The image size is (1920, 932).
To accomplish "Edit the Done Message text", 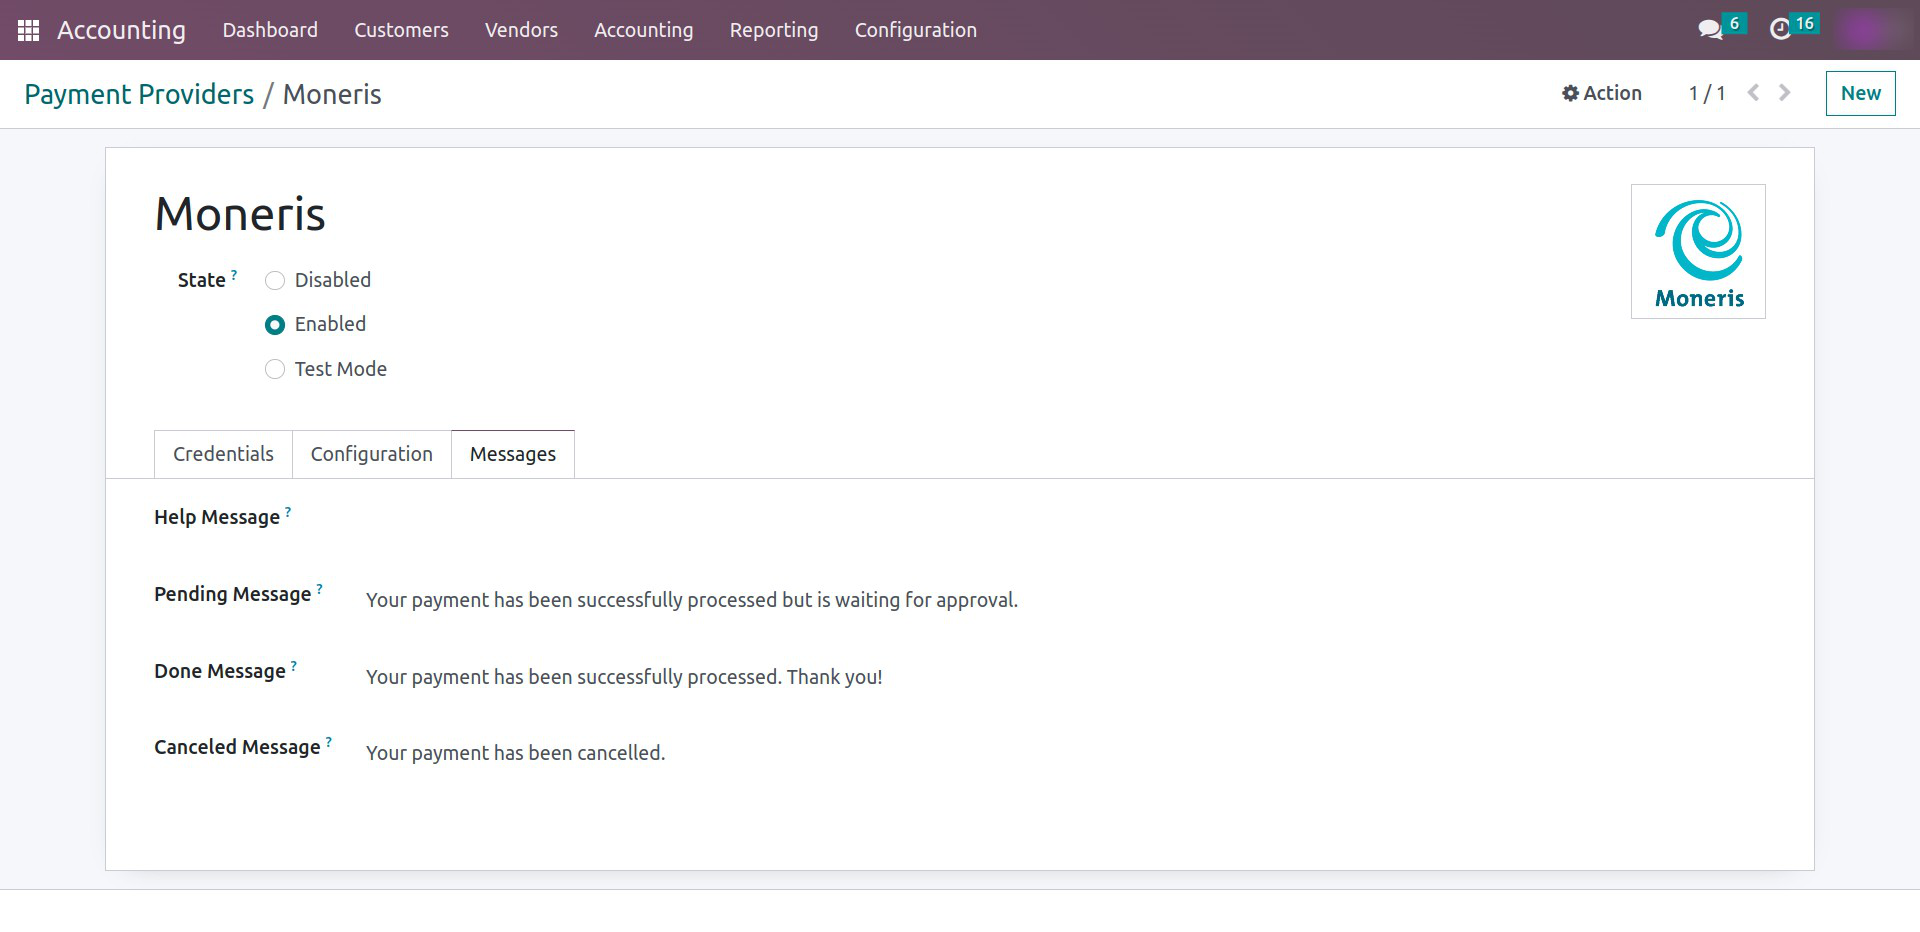I will click(x=624, y=677).
